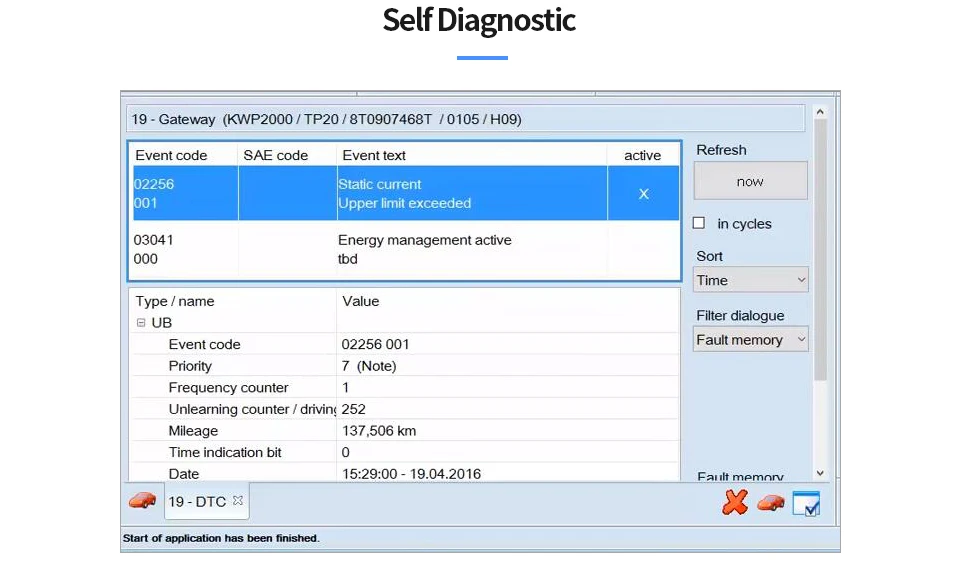Click the window checkmark icon at bottom right
Image resolution: width=960 pixels, height=573 pixels.
(806, 503)
